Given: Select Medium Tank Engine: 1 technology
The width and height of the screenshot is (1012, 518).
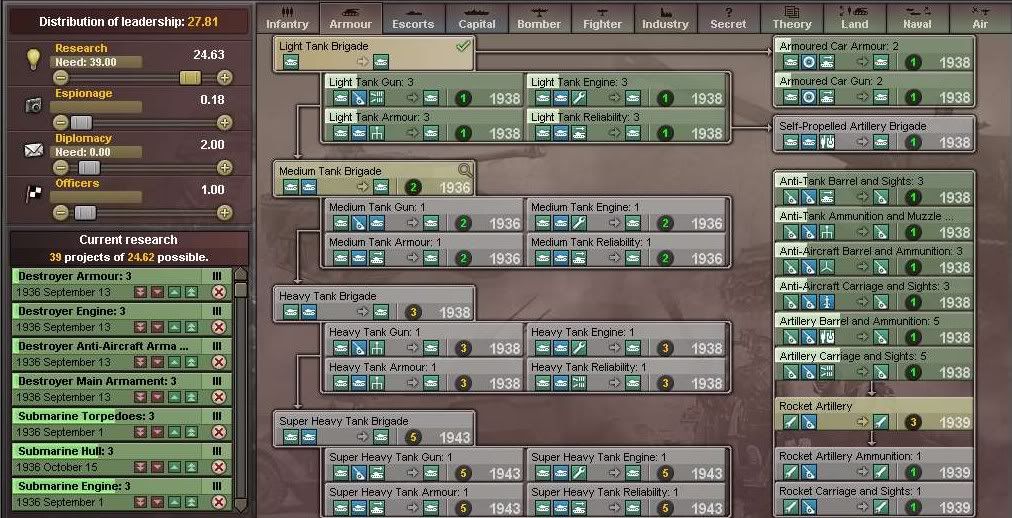Looking at the screenshot, I should [625, 215].
